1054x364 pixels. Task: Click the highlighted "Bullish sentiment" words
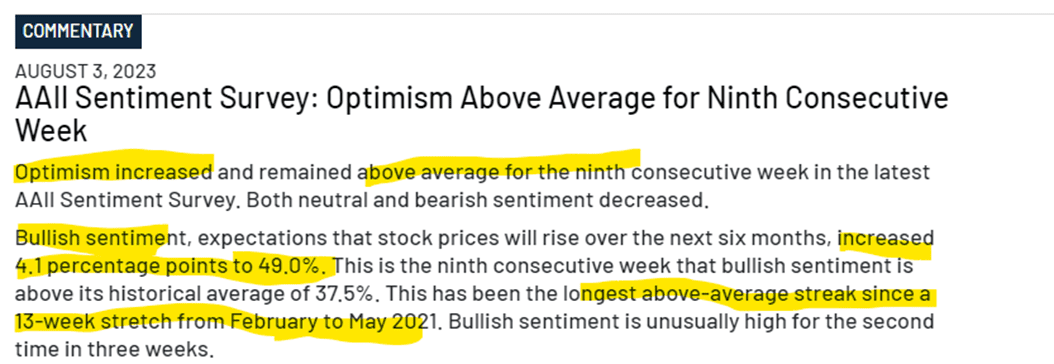click(x=91, y=237)
